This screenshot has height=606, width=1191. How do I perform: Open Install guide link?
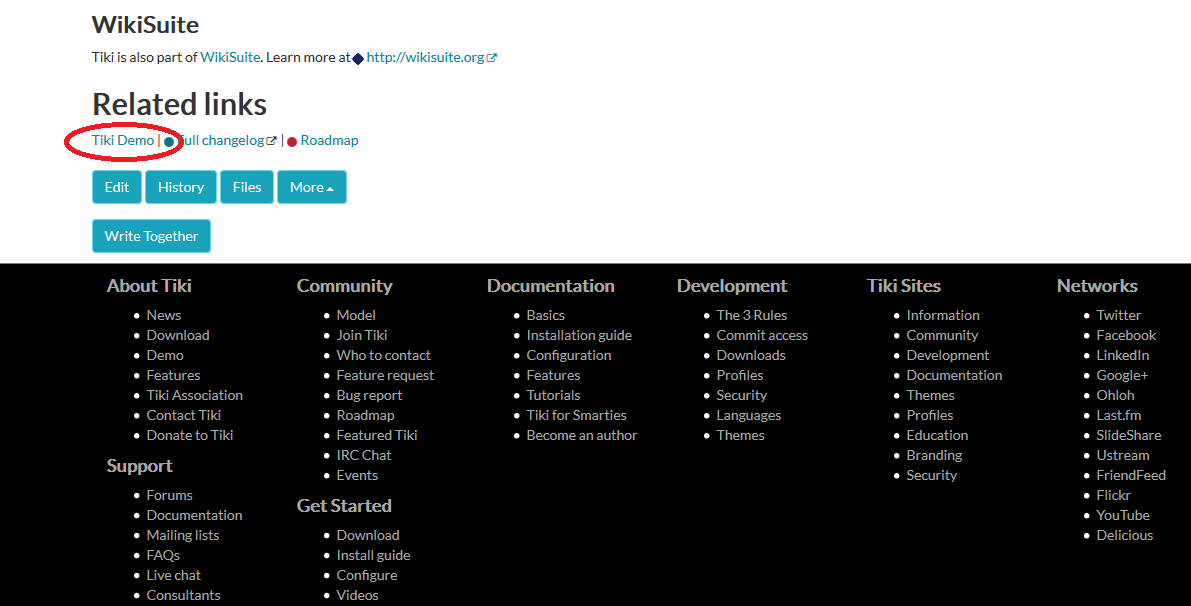tap(373, 555)
